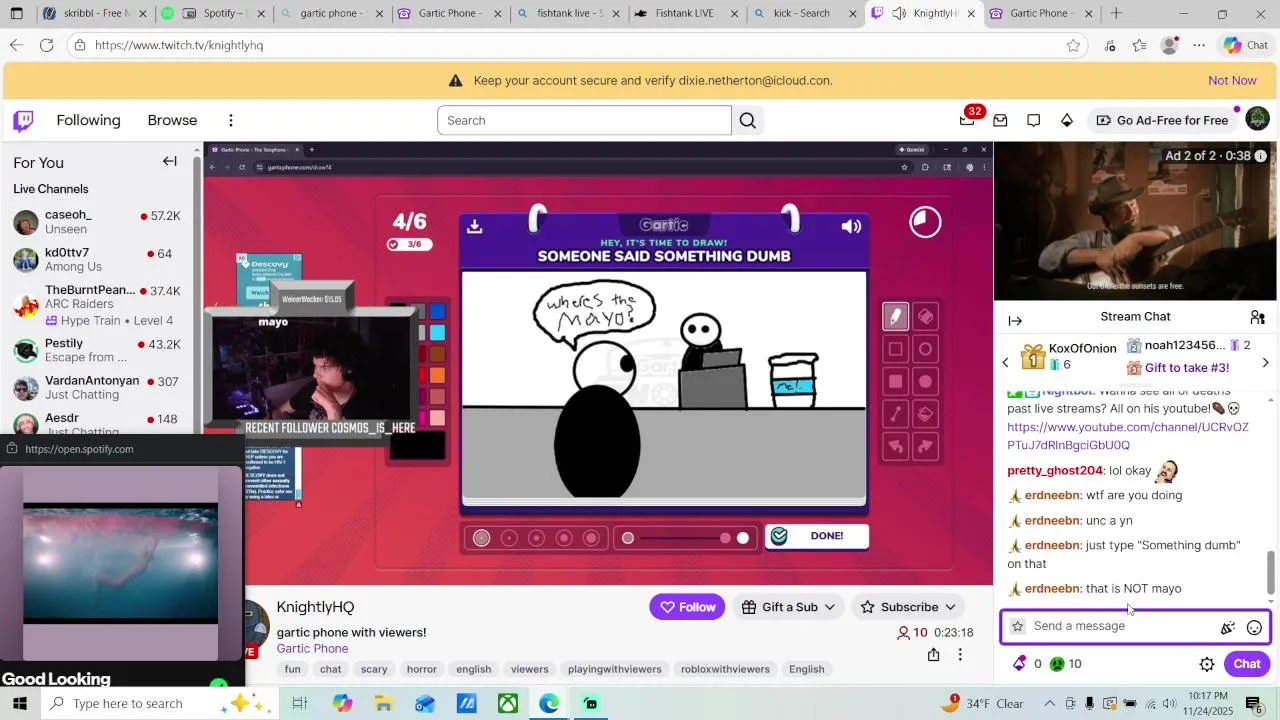The height and width of the screenshot is (720, 1280).
Task: Click the Twitch search magnifier button
Action: coord(748,120)
